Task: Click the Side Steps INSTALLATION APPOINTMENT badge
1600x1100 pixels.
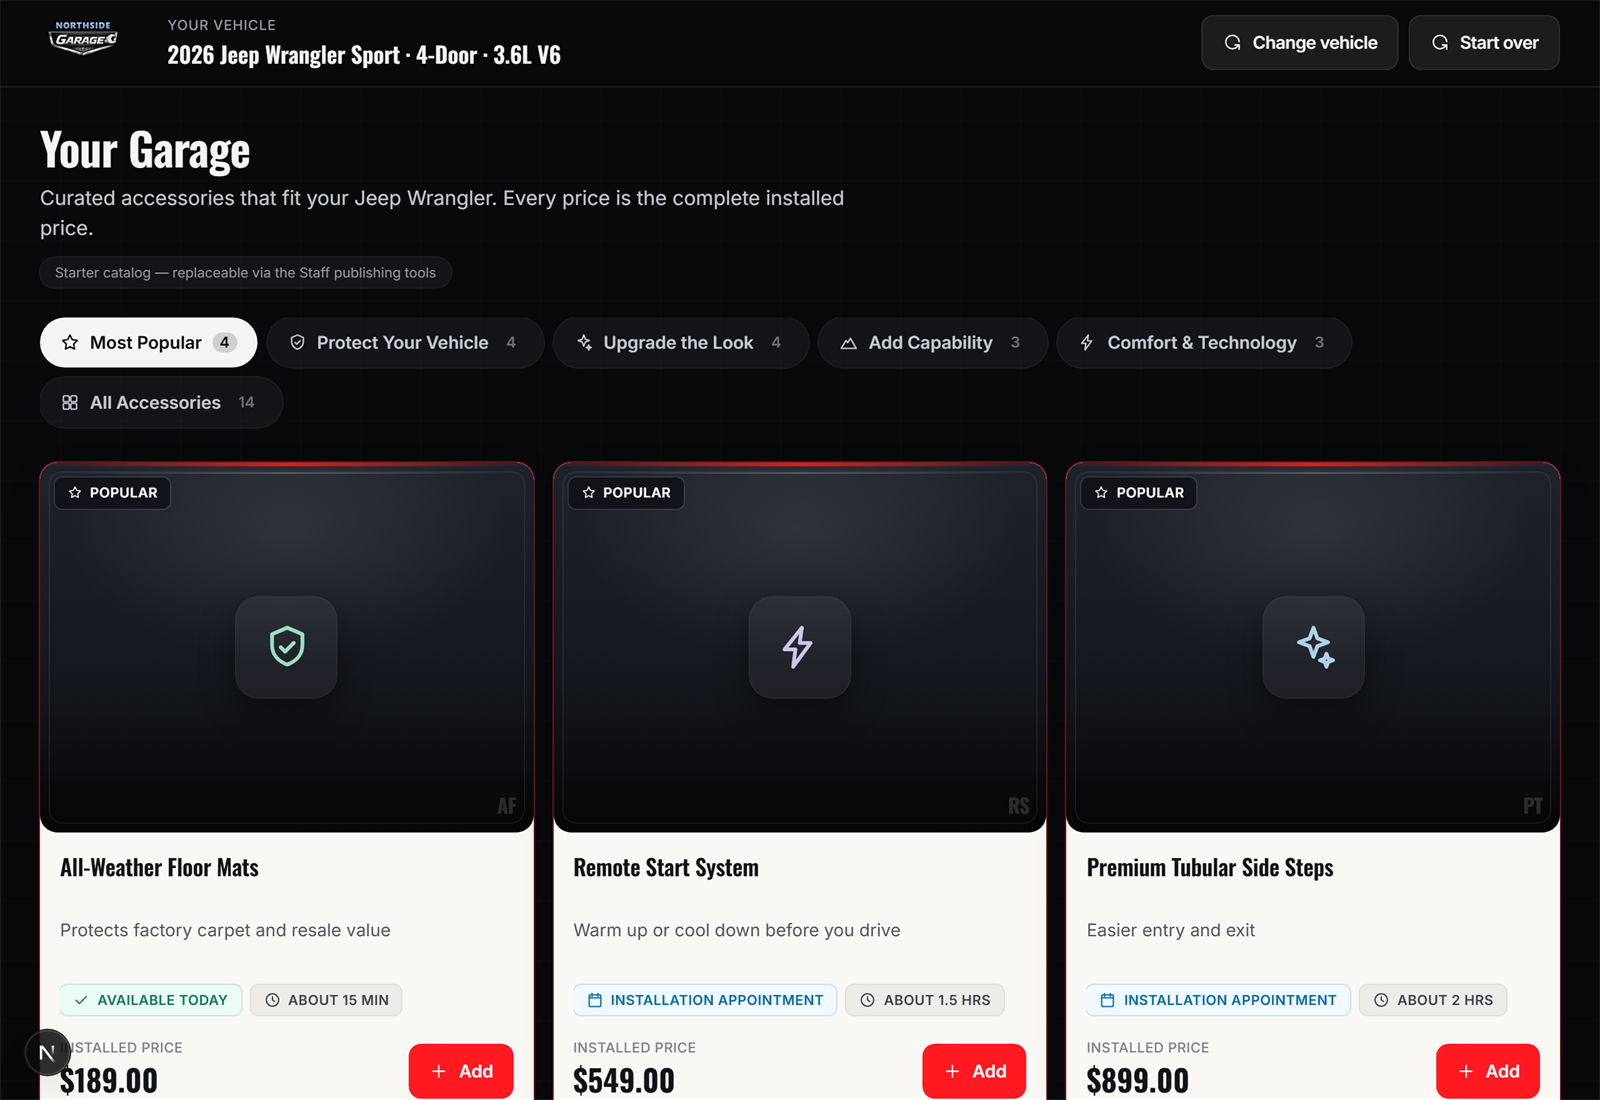Action: pos(1218,1000)
